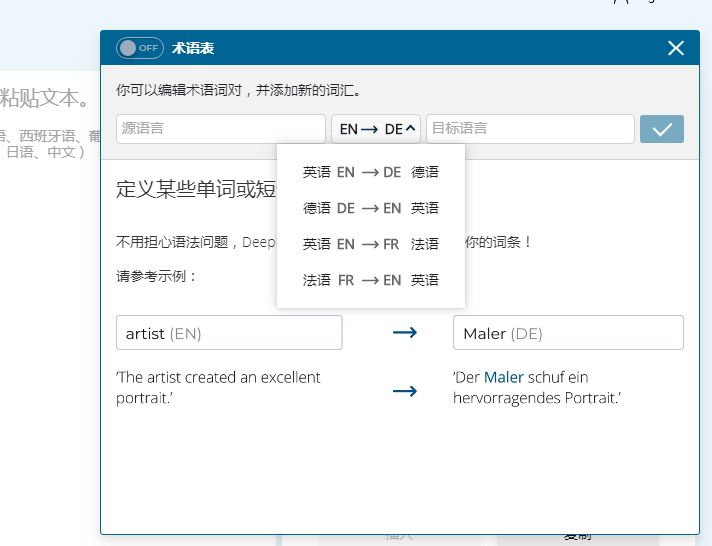Select 法语 FR → EN 英语 option

371,280
